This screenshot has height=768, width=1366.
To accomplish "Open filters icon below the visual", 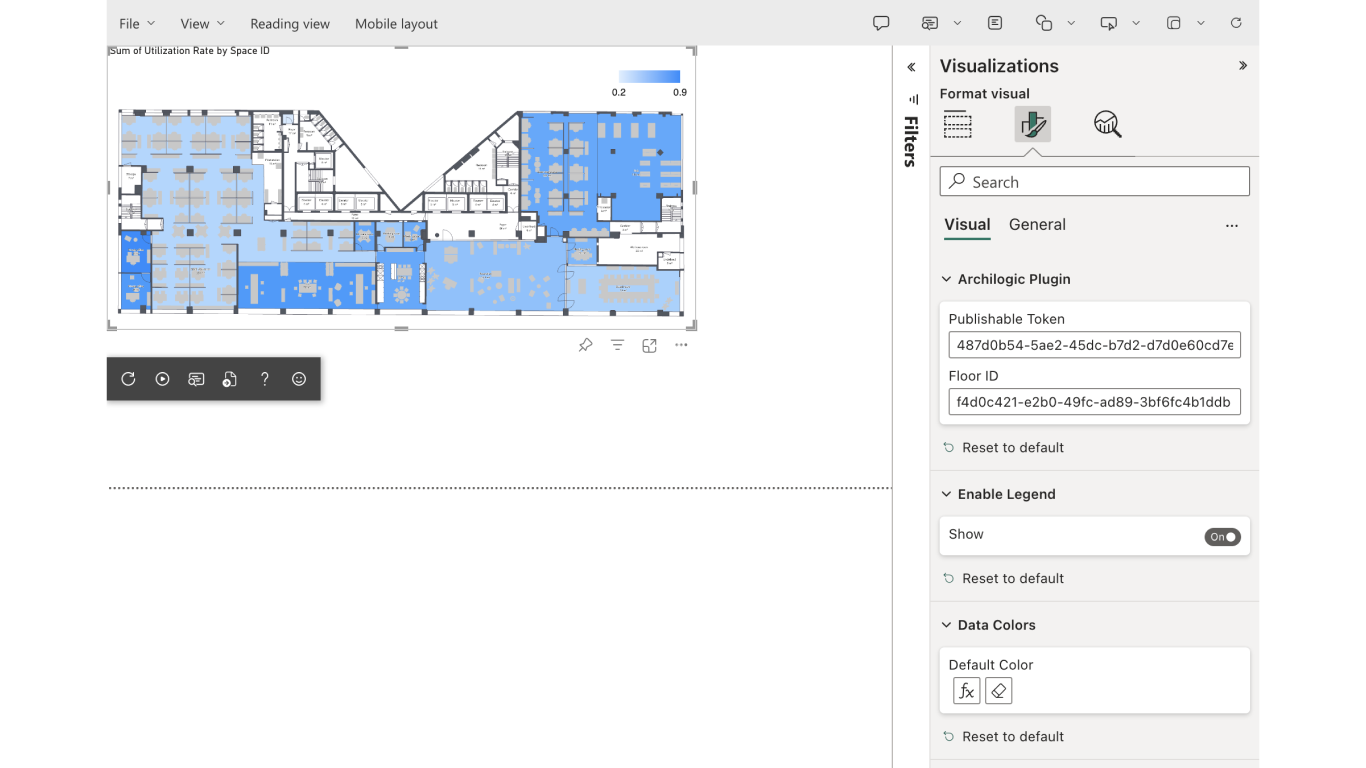I will click(617, 345).
